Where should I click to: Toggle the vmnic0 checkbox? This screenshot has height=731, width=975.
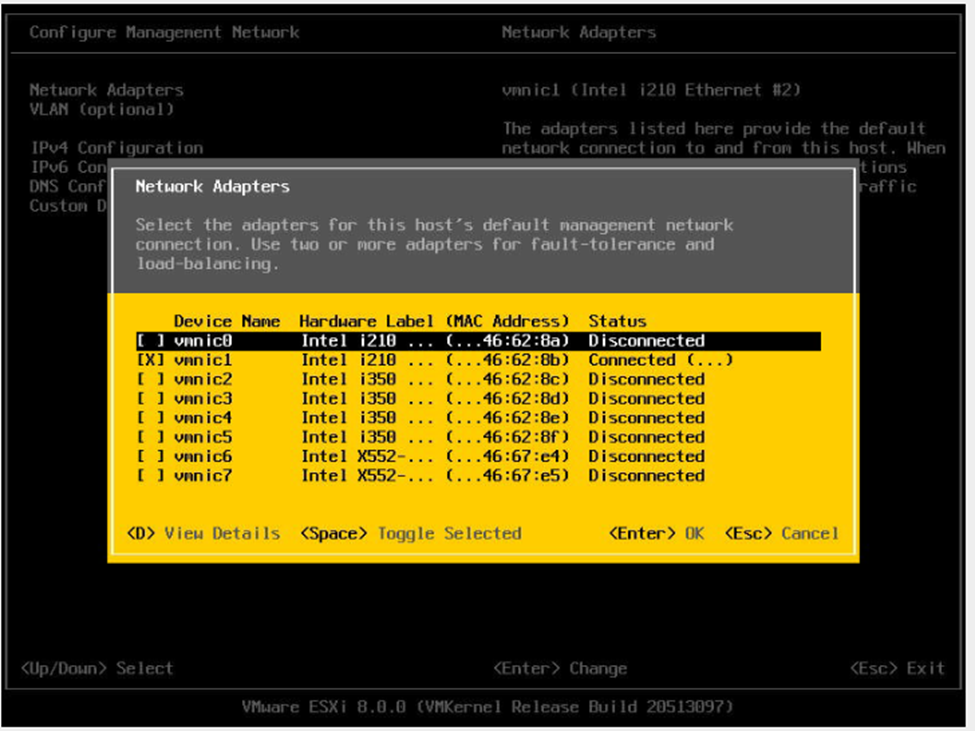[151, 341]
